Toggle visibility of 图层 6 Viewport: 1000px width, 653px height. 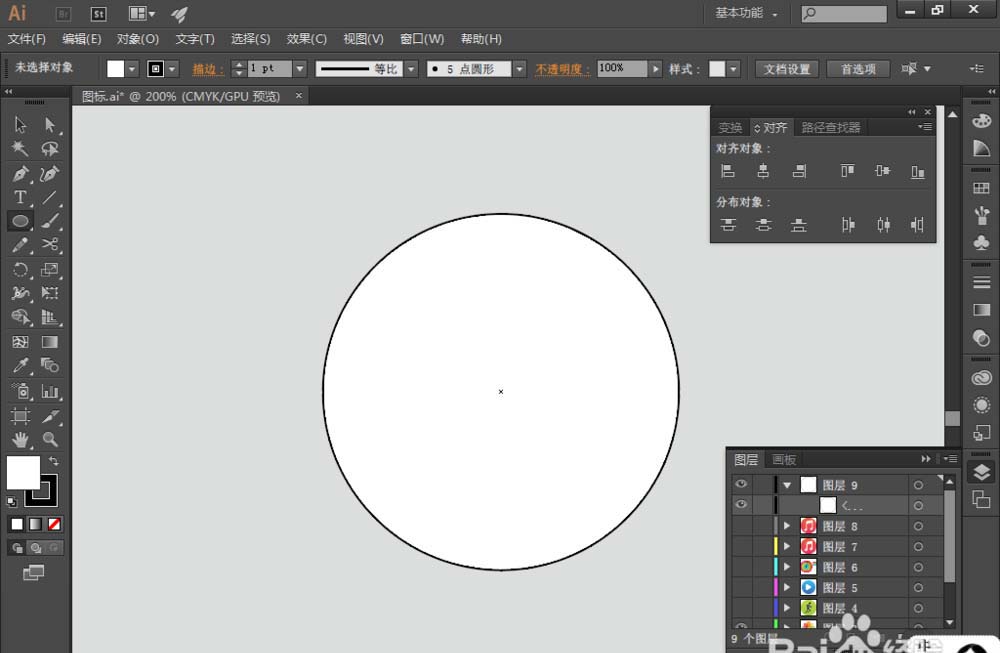(x=741, y=567)
